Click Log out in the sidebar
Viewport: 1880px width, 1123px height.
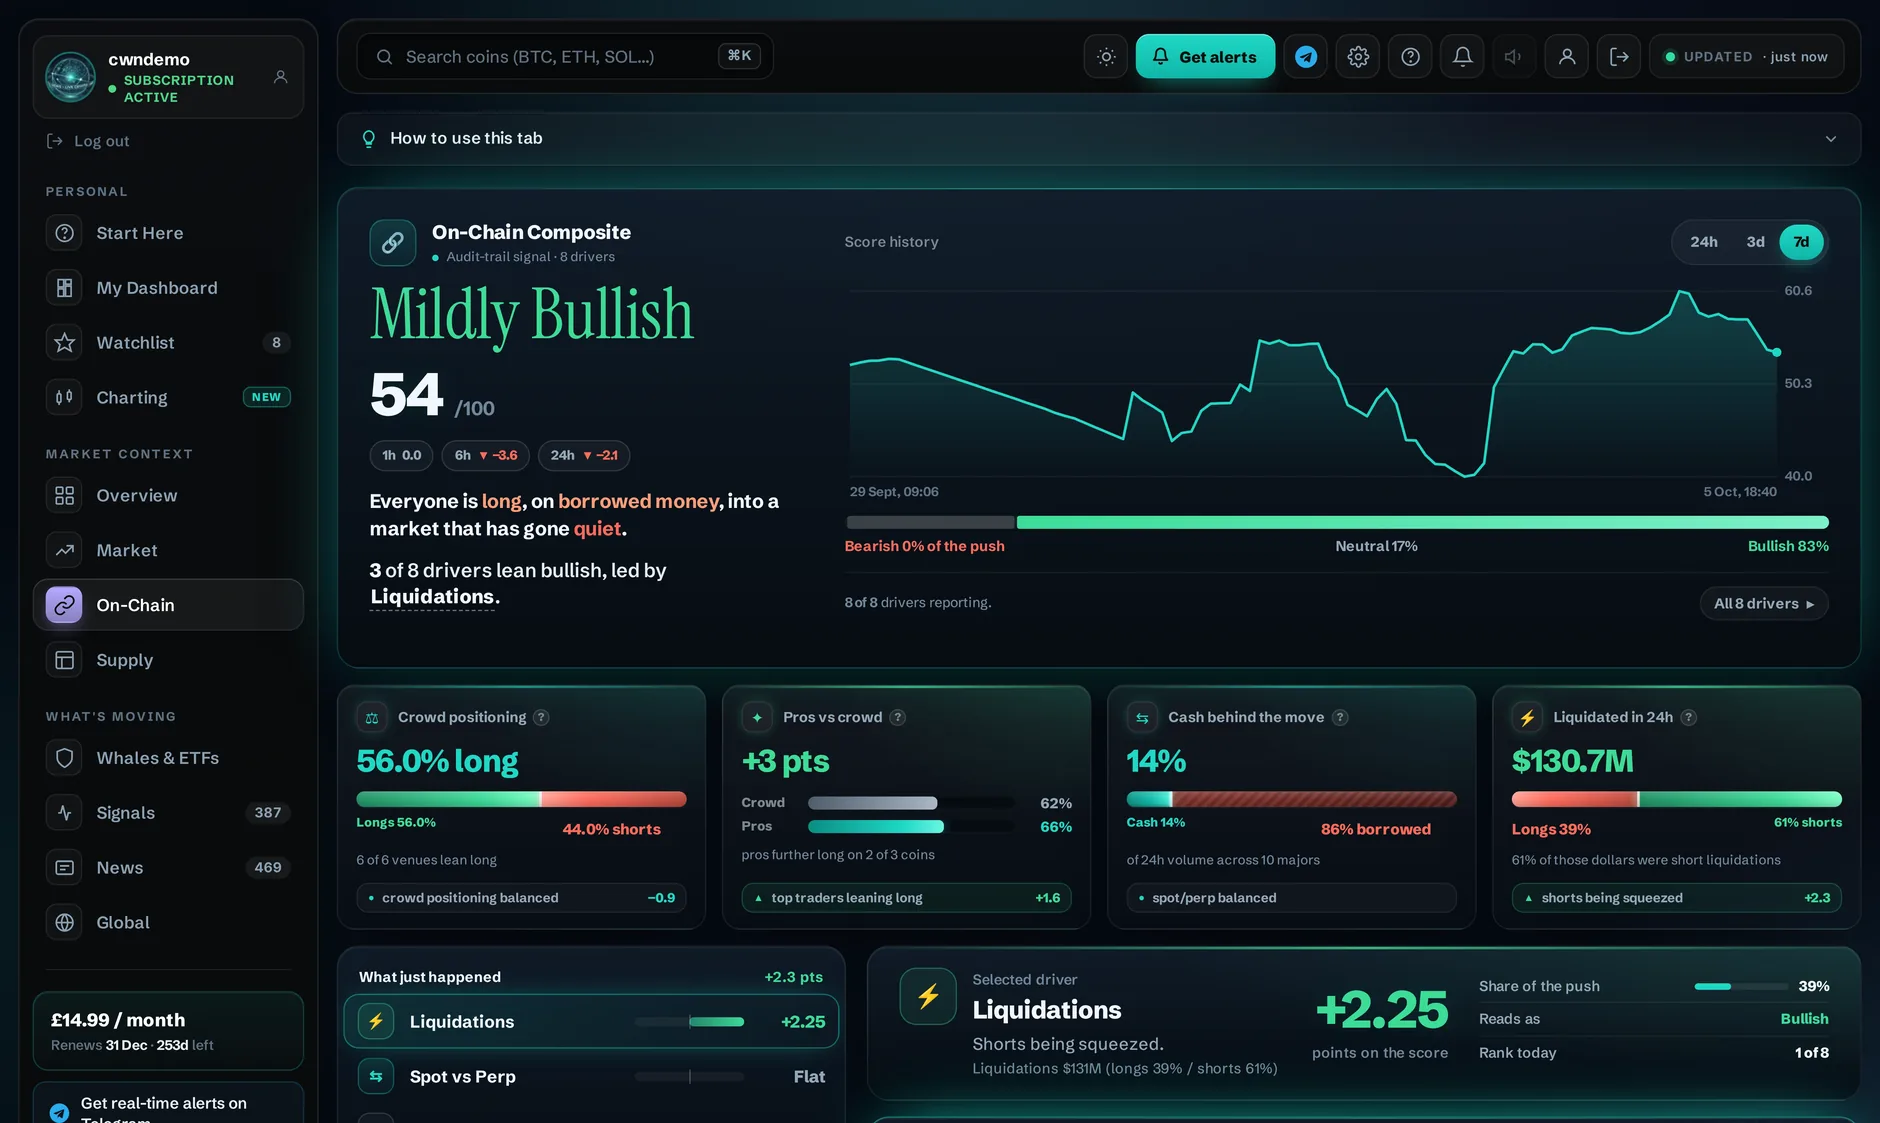tap(88, 141)
